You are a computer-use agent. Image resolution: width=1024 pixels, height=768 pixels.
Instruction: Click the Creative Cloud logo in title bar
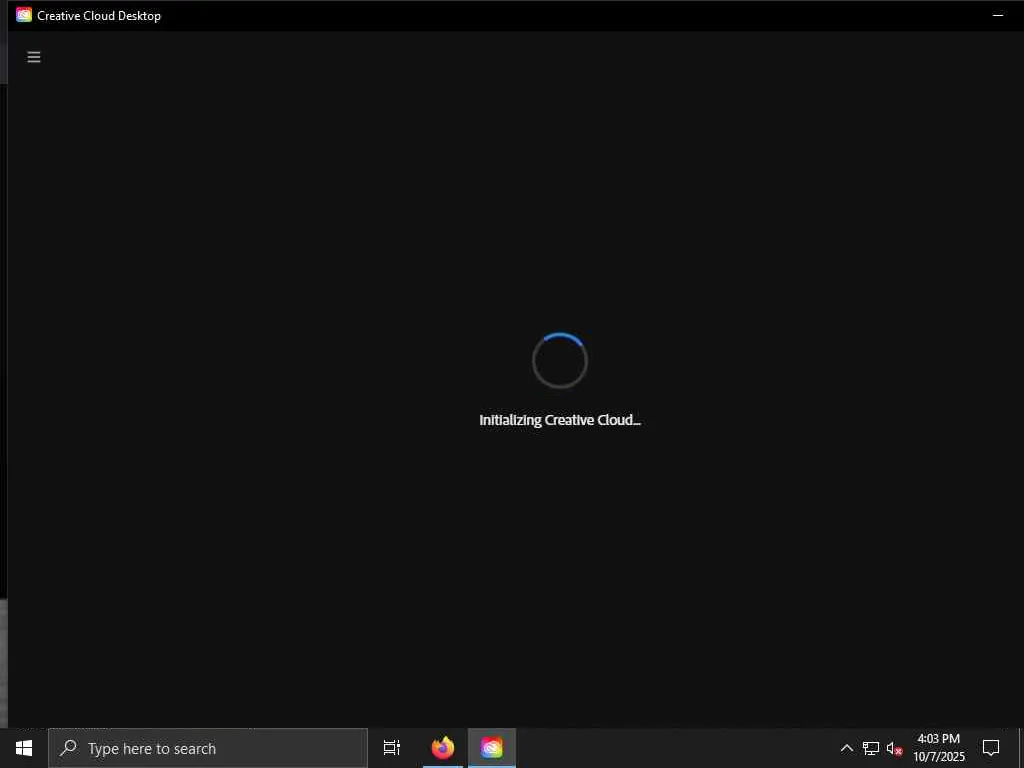(24, 15)
